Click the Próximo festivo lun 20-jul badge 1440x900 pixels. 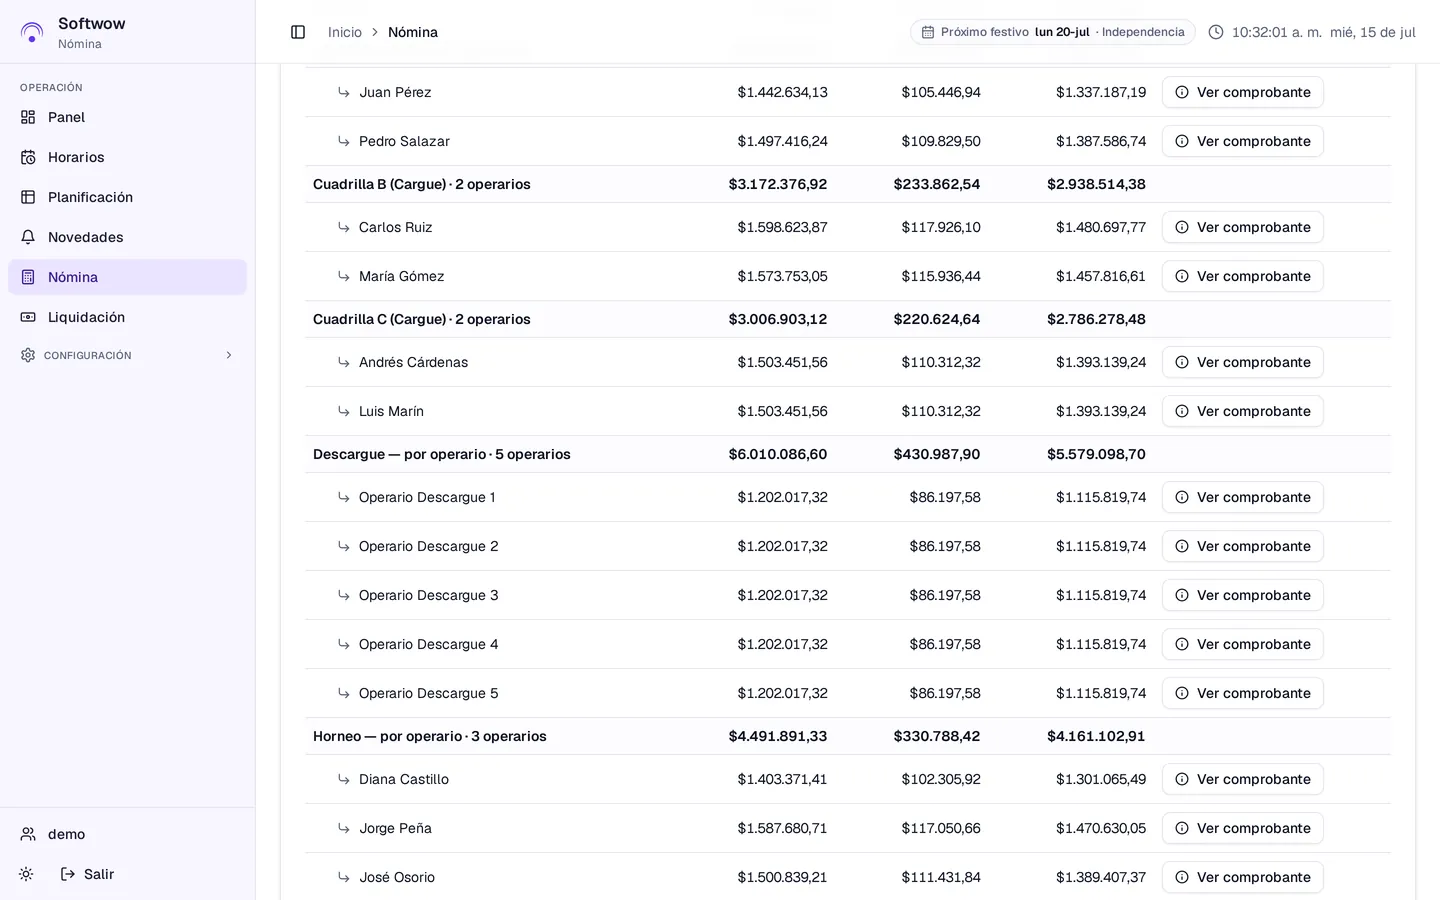click(x=1052, y=32)
